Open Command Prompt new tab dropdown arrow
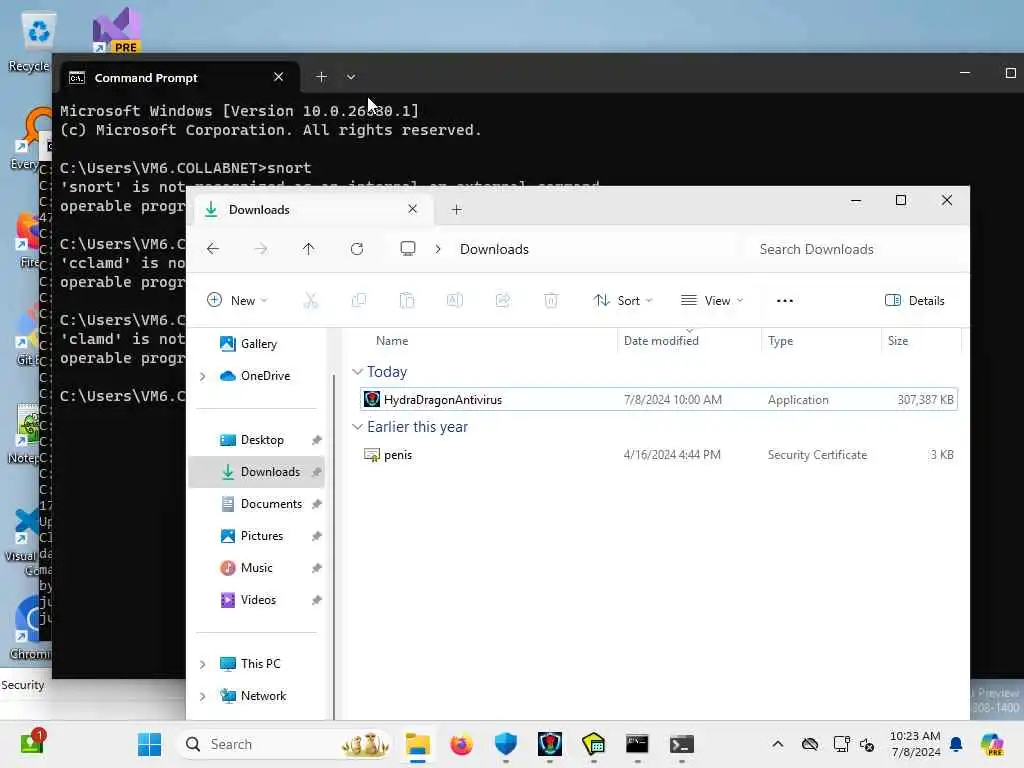1024x768 pixels. [351, 77]
